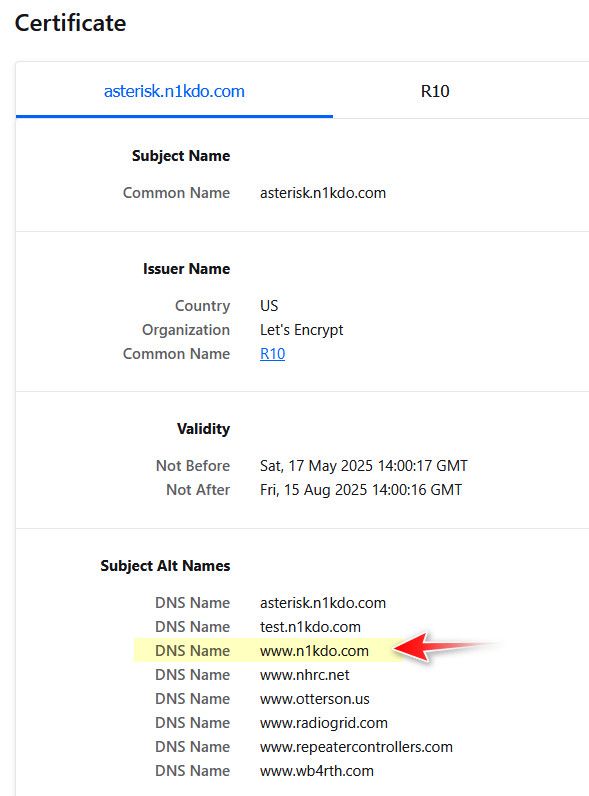
Task: Click the Issuer Name section heading
Action: pyautogui.click(x=187, y=269)
